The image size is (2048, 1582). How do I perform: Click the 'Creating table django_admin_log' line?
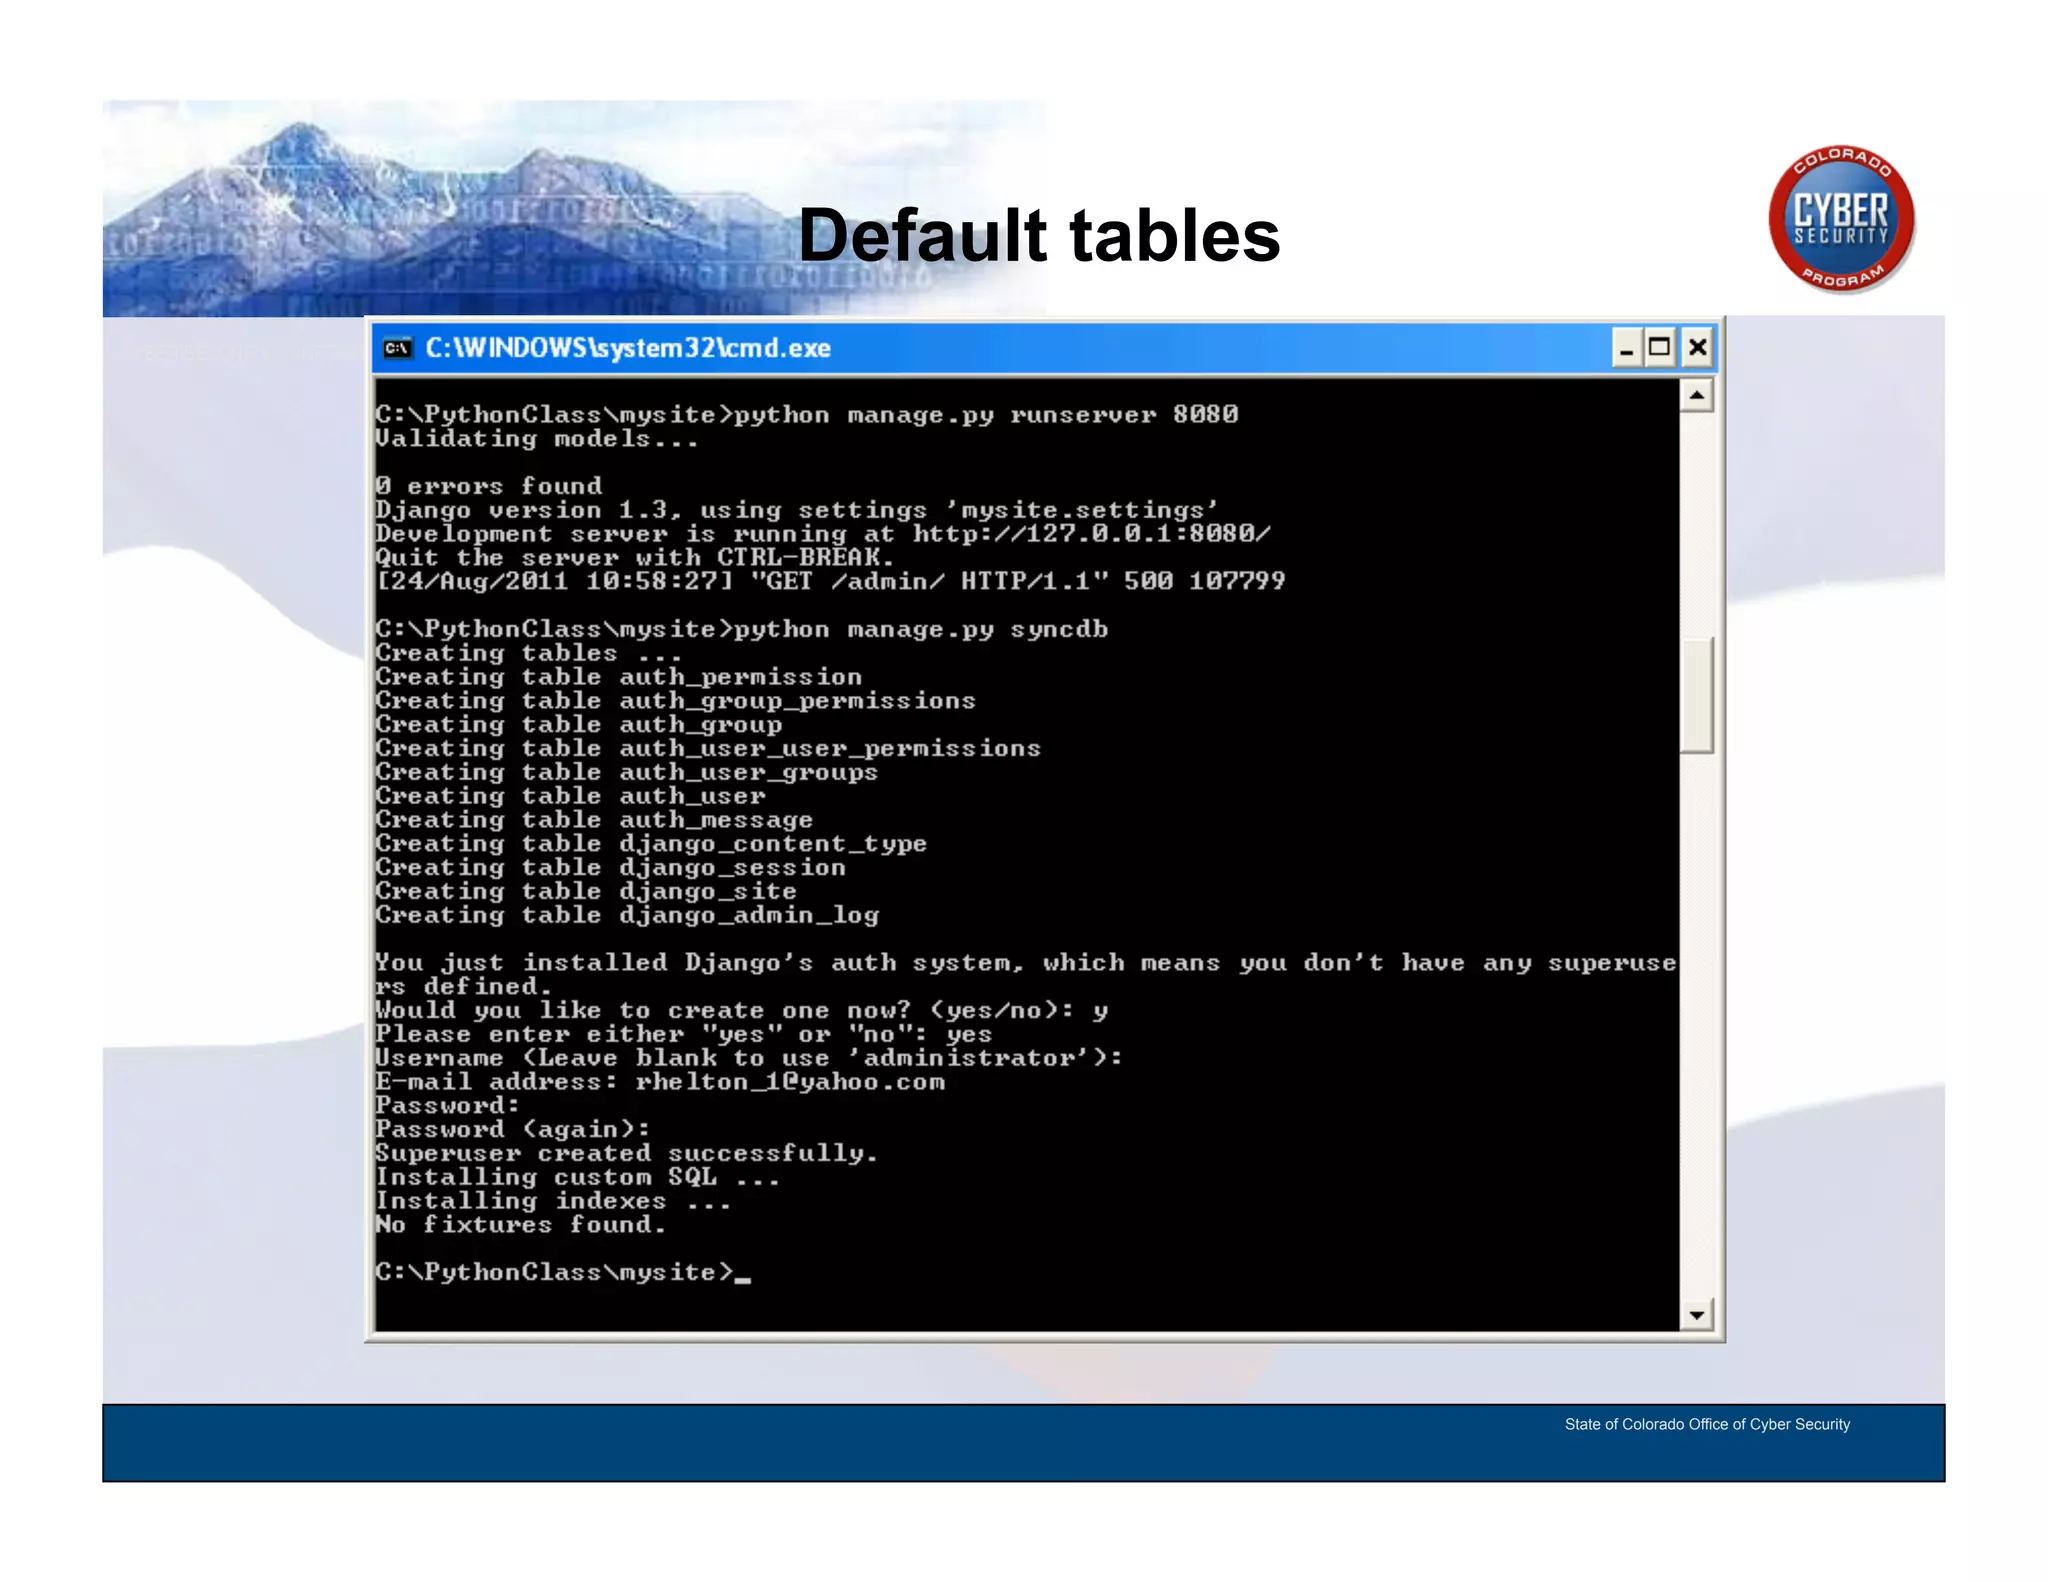coord(627,916)
